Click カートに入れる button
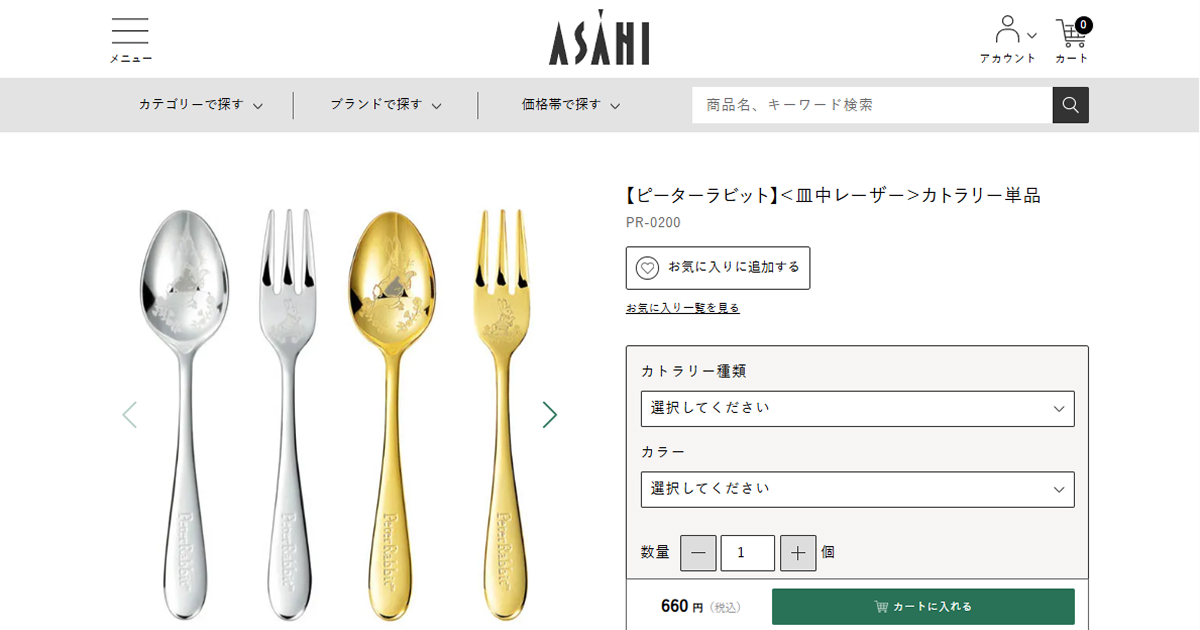The height and width of the screenshot is (630, 1200). point(922,606)
